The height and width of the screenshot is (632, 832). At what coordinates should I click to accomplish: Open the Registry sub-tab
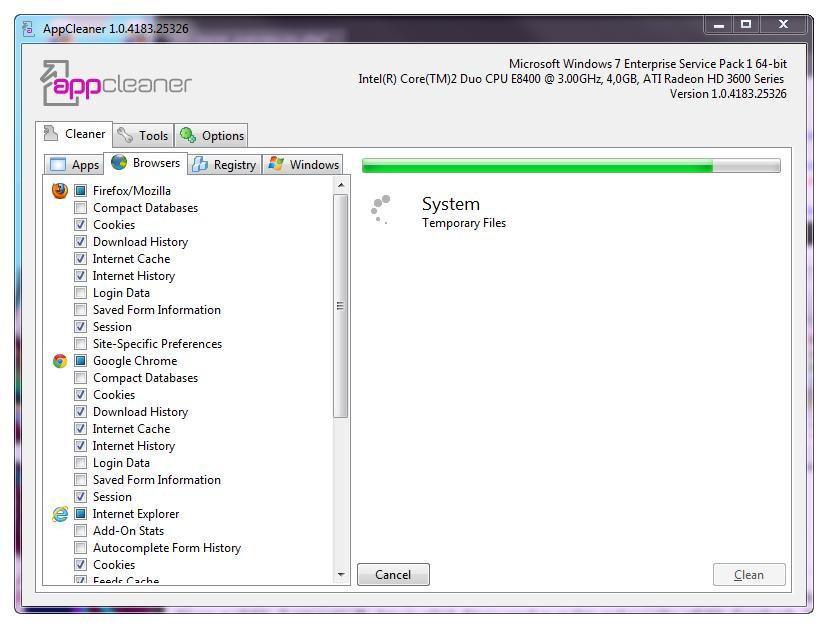(224, 165)
